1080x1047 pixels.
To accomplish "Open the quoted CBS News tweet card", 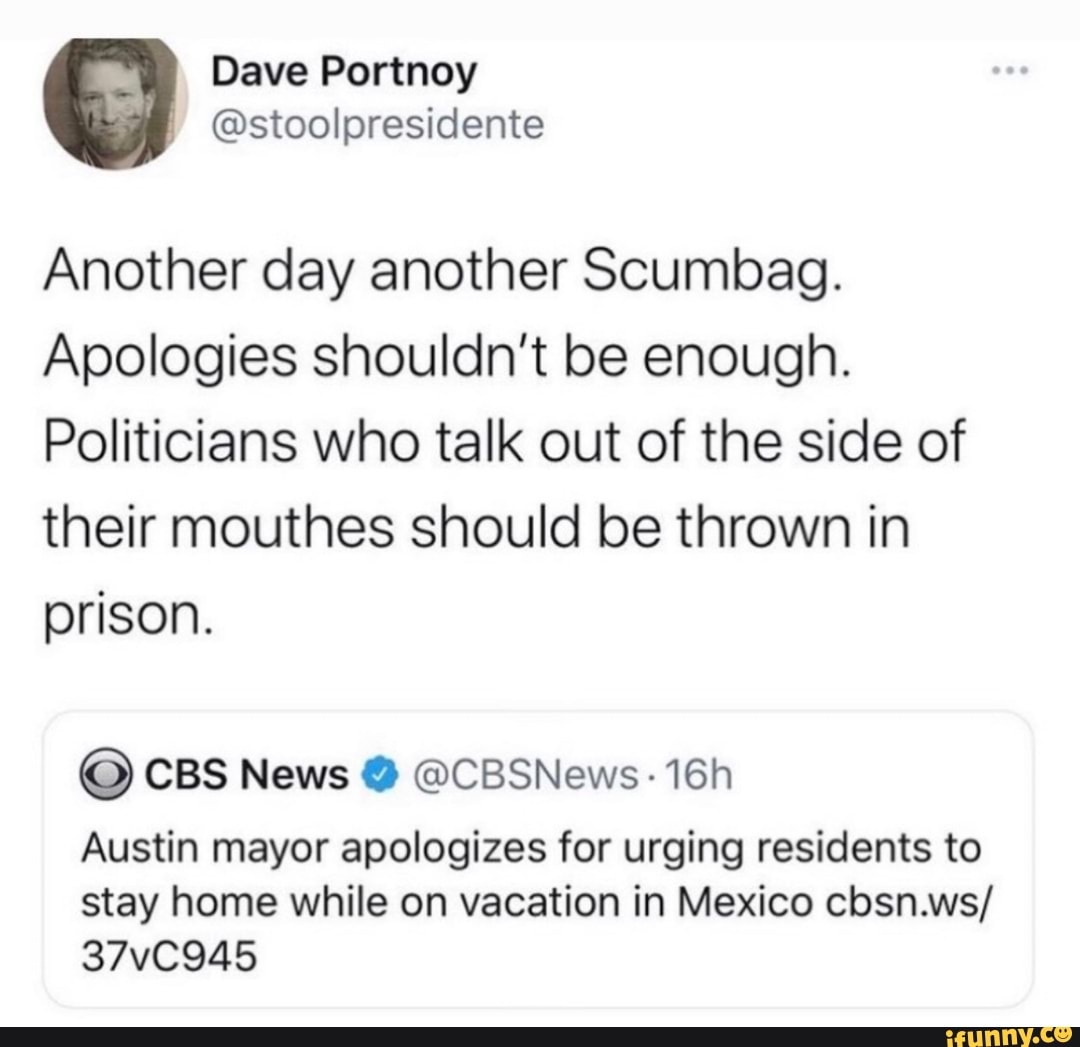I will (539, 859).
